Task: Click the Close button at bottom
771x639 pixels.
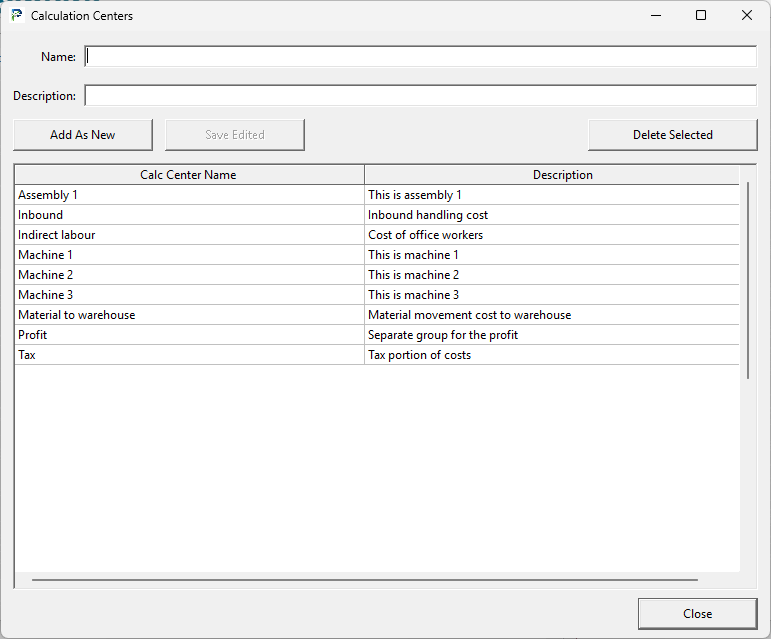Action: (x=697, y=613)
